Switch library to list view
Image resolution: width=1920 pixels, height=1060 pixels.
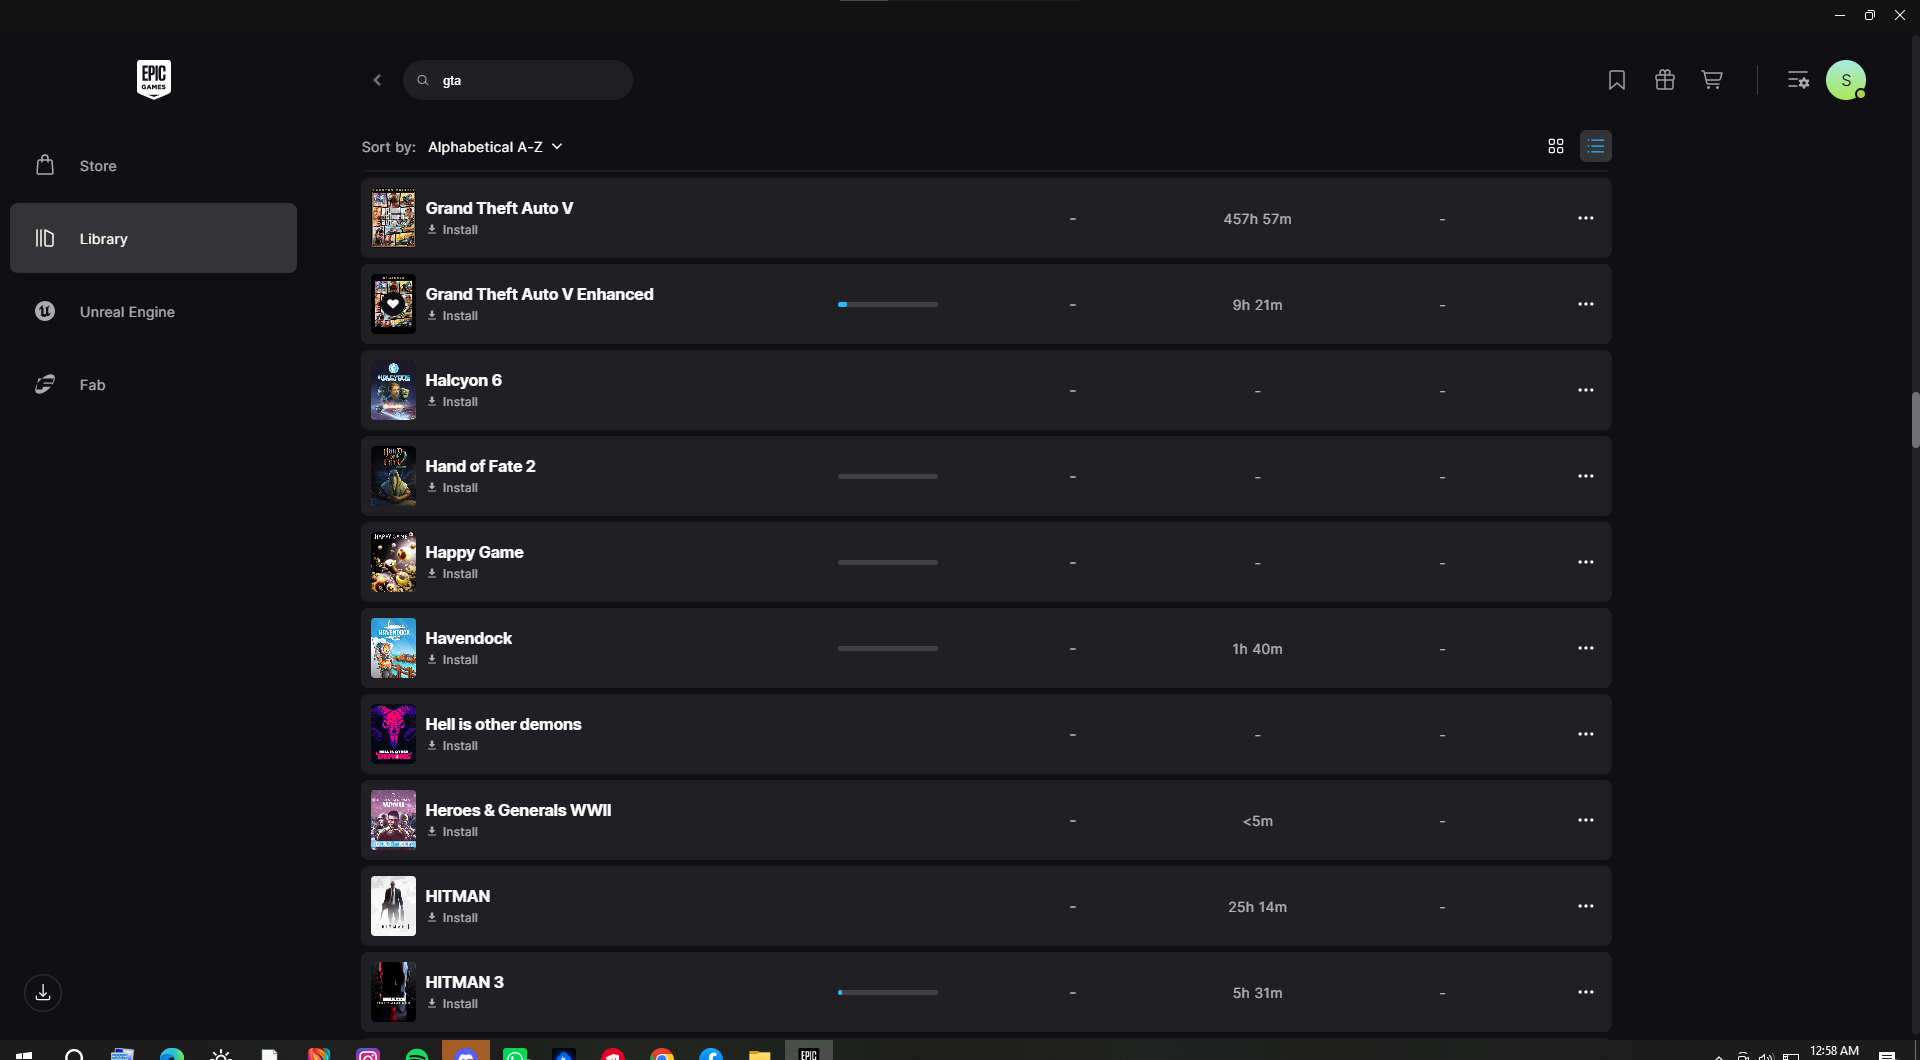point(1596,146)
